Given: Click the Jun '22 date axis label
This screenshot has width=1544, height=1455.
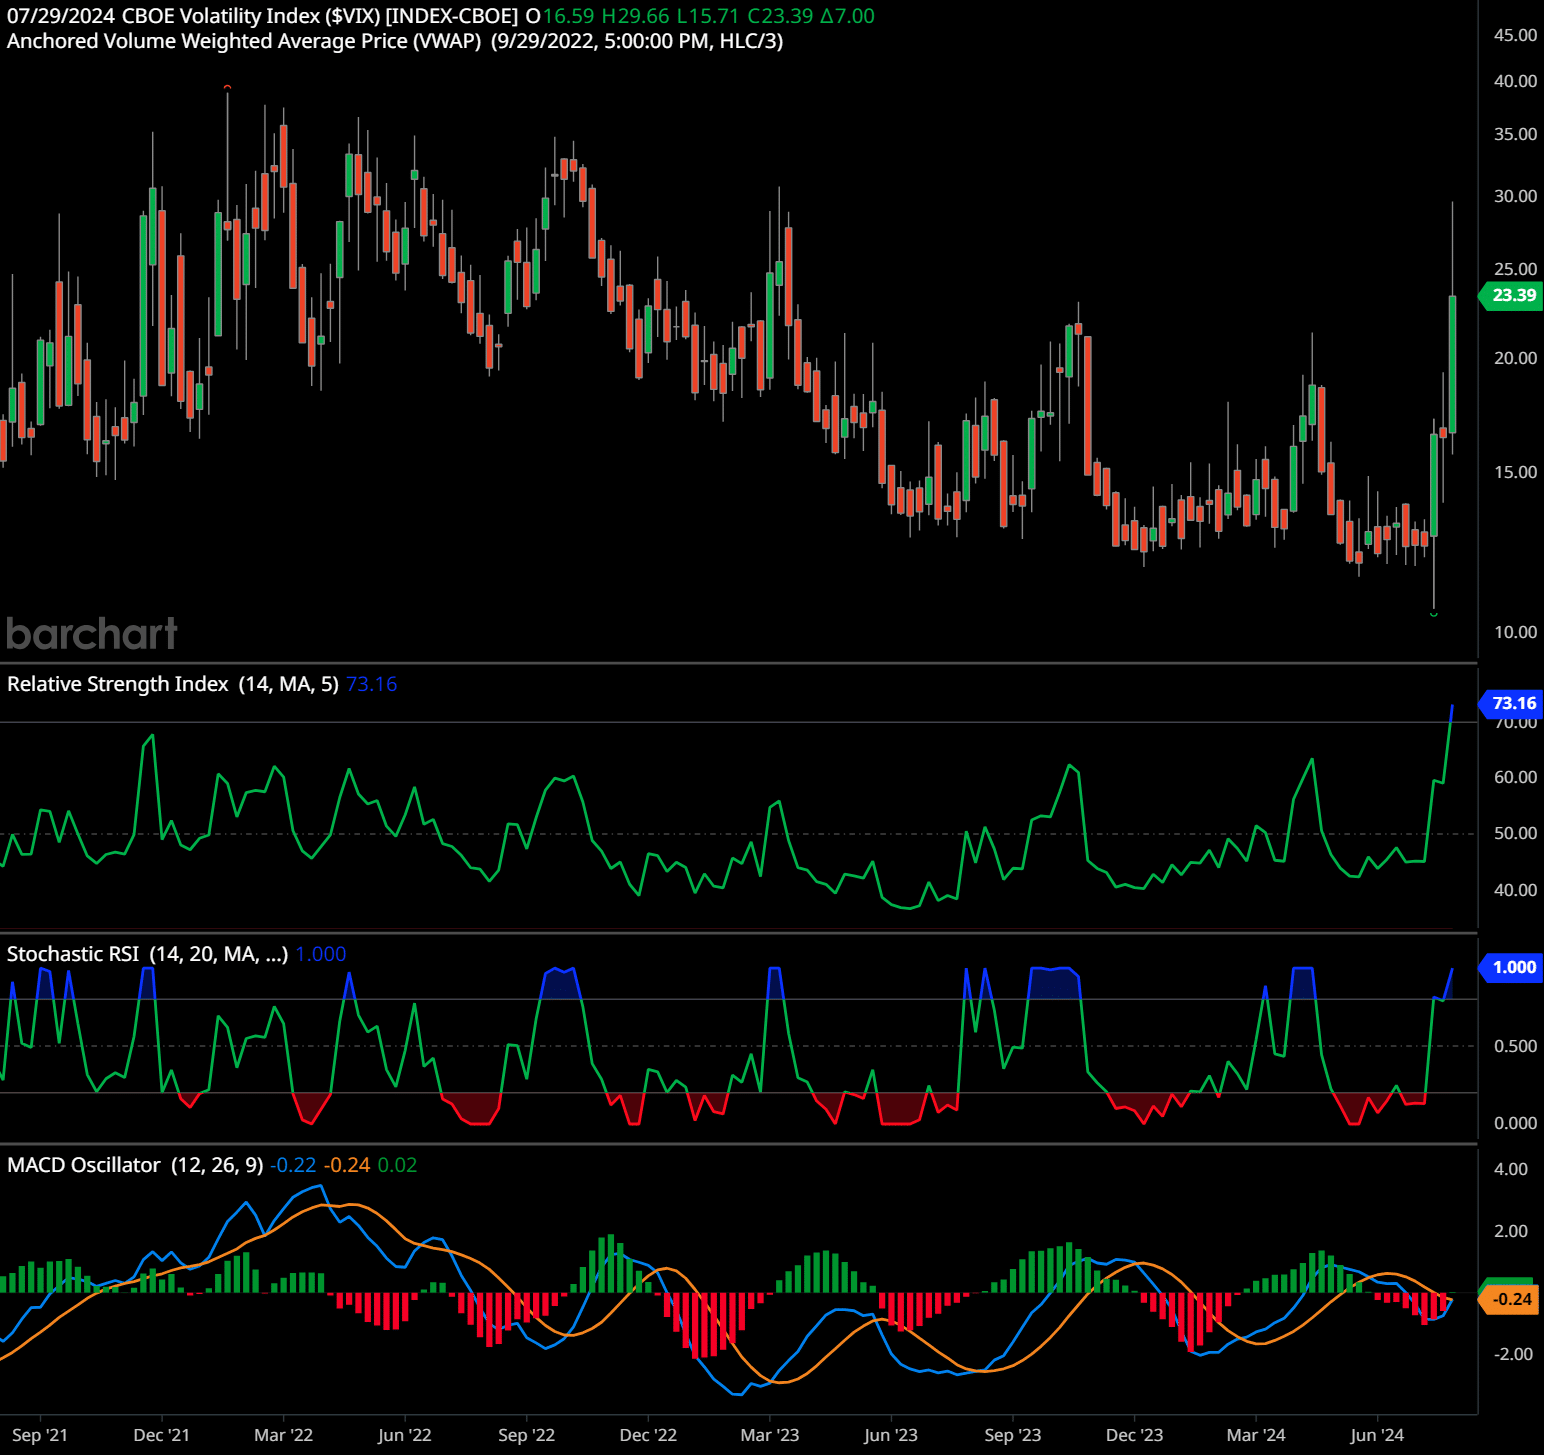Looking at the screenshot, I should tap(405, 1435).
